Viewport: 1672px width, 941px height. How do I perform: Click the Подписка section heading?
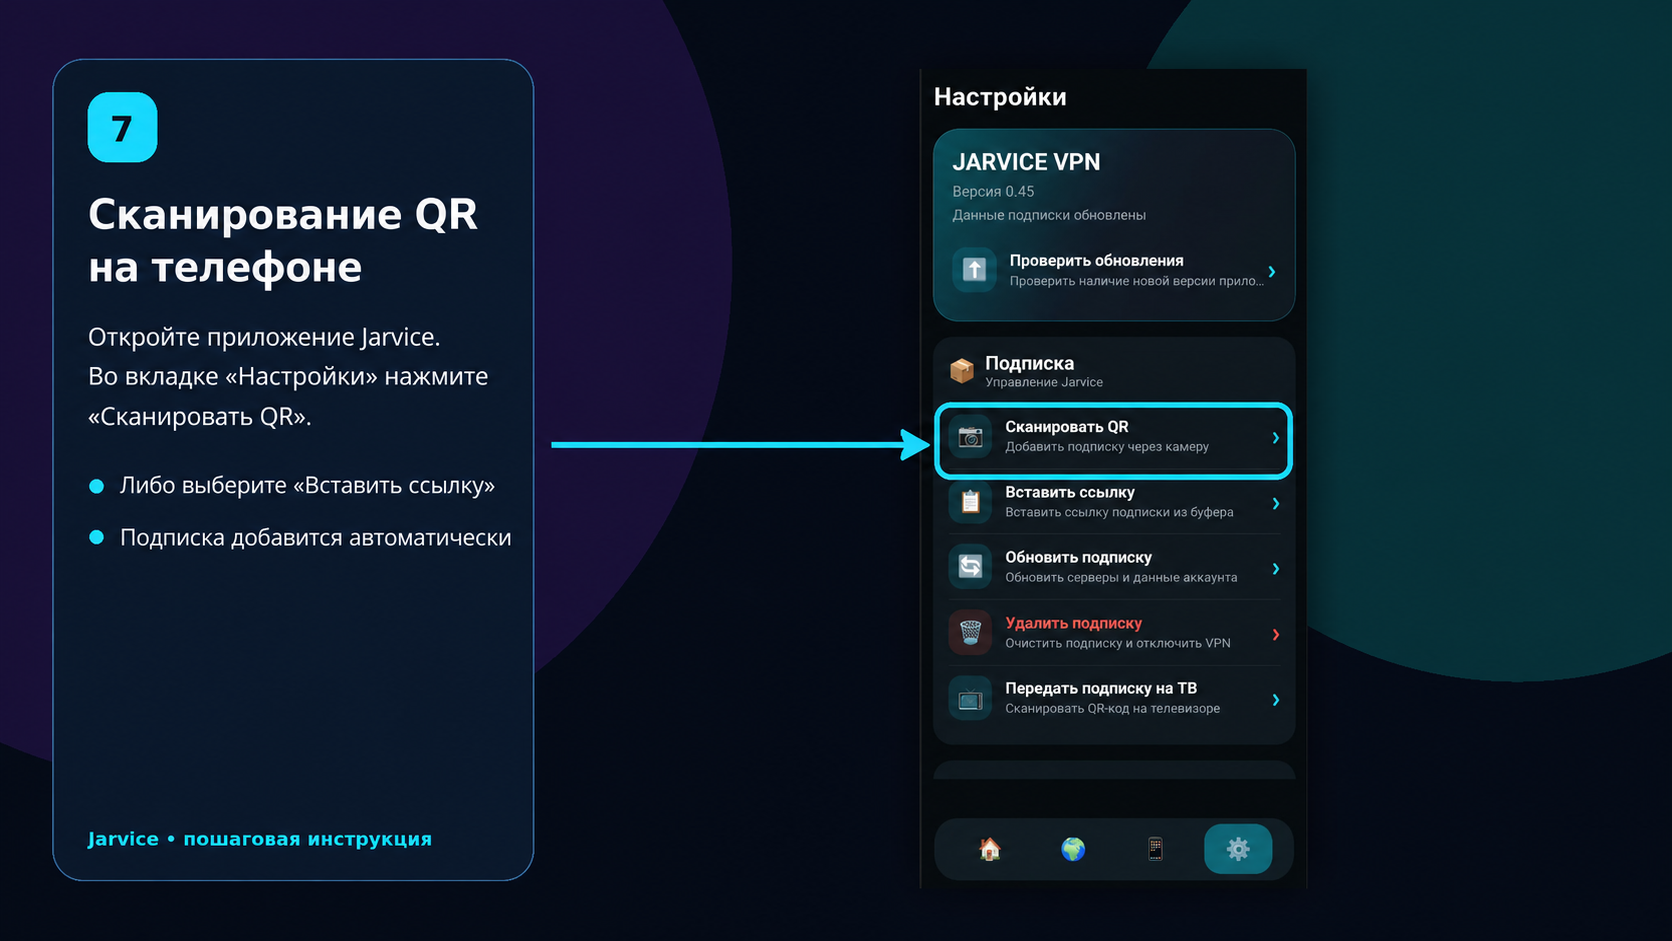(1030, 363)
